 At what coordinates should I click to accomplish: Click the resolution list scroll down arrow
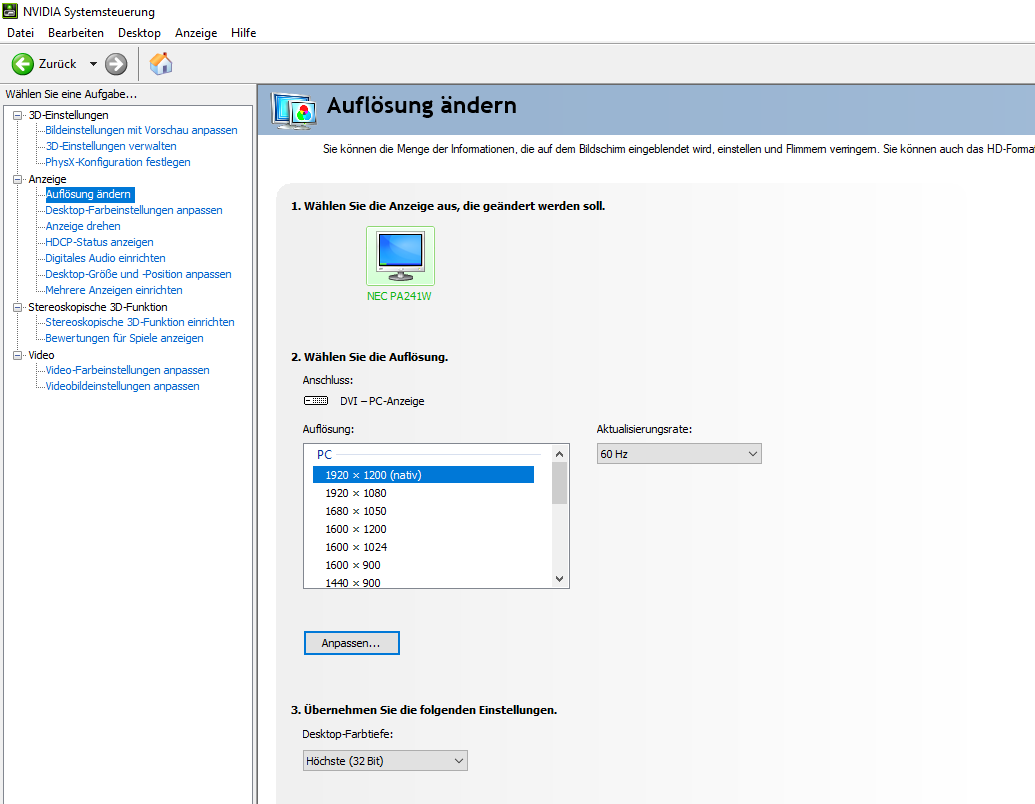[560, 579]
